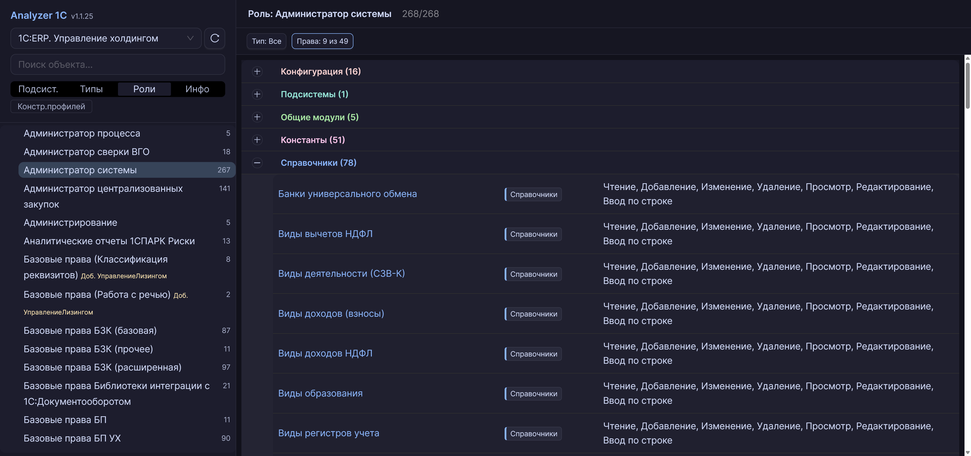
Task: Select role Аналитические отчеты 1СПАРК Риски
Action: click(109, 241)
